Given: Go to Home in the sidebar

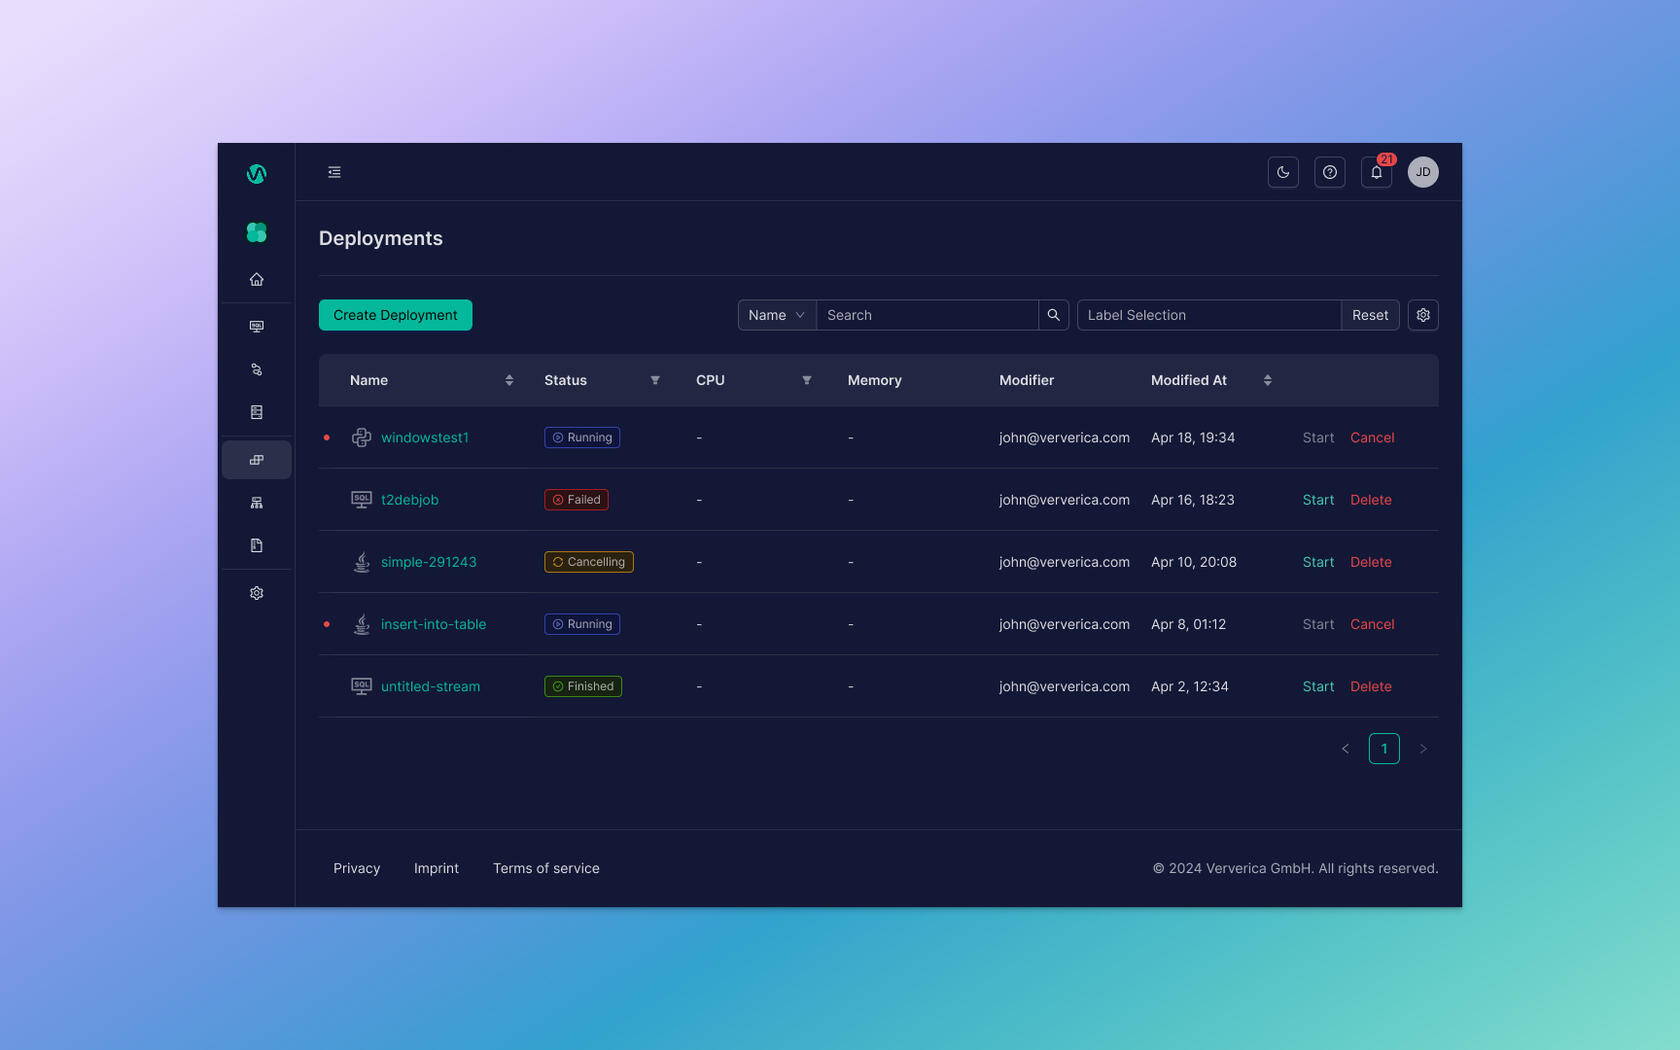Looking at the screenshot, I should click(256, 280).
